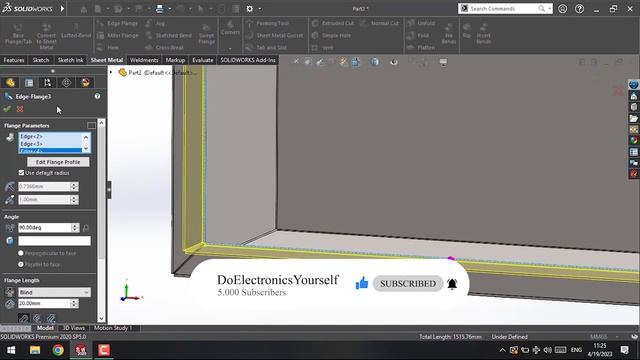Image resolution: width=640 pixels, height=360 pixels.
Task: Toggle the lock icon next to angle field
Action: click(86, 228)
